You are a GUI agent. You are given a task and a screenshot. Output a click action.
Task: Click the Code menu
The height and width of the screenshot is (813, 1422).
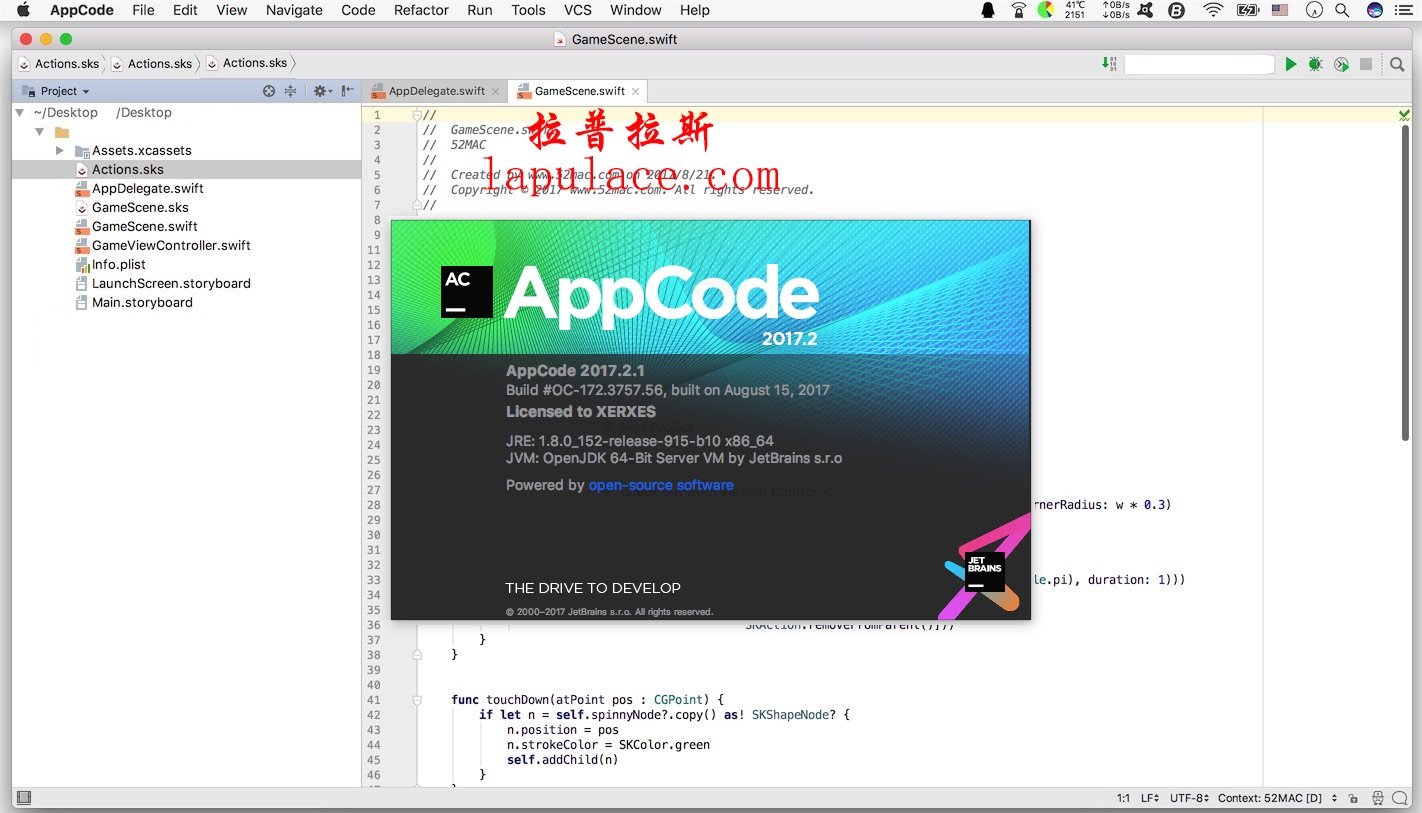pos(358,10)
